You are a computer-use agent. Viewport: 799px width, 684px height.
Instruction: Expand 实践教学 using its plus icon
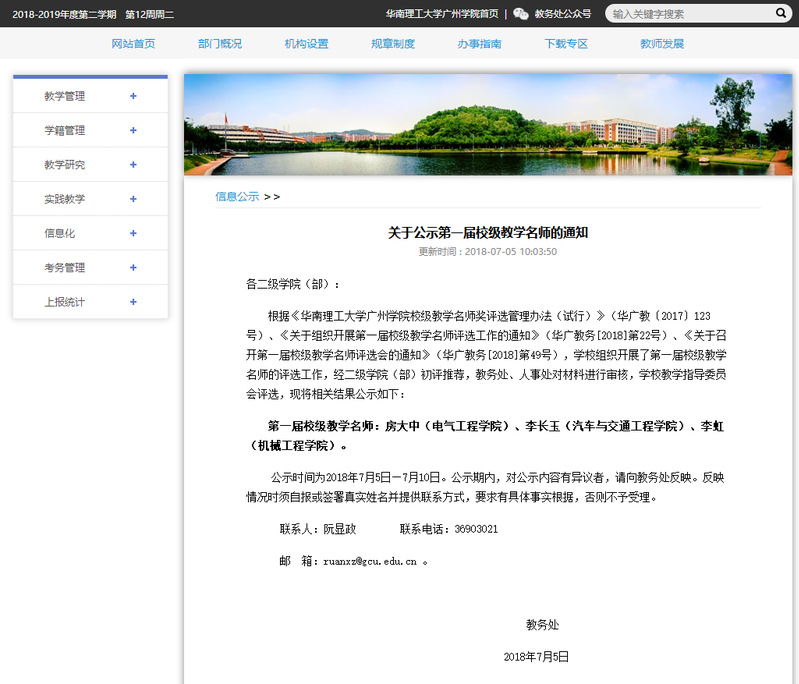[133, 199]
